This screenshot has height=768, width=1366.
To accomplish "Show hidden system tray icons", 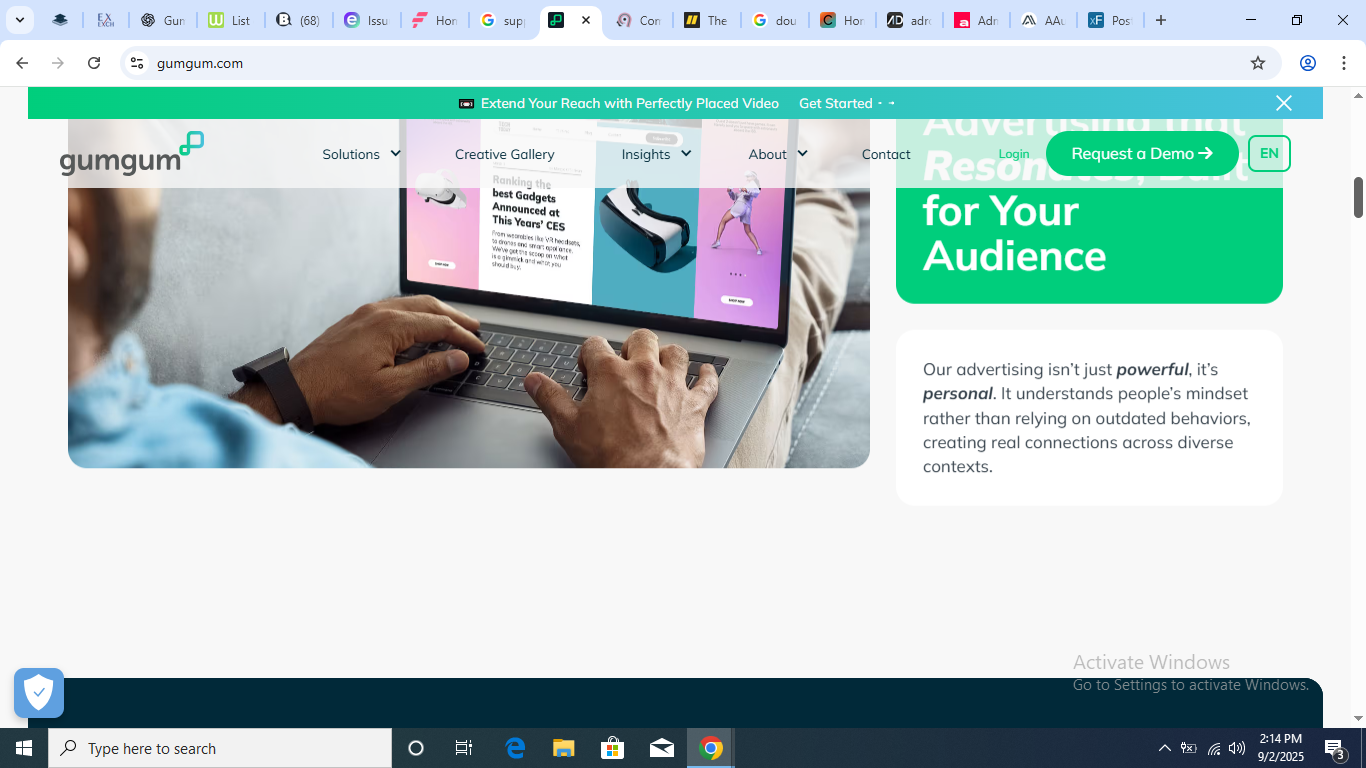I will coord(1164,748).
